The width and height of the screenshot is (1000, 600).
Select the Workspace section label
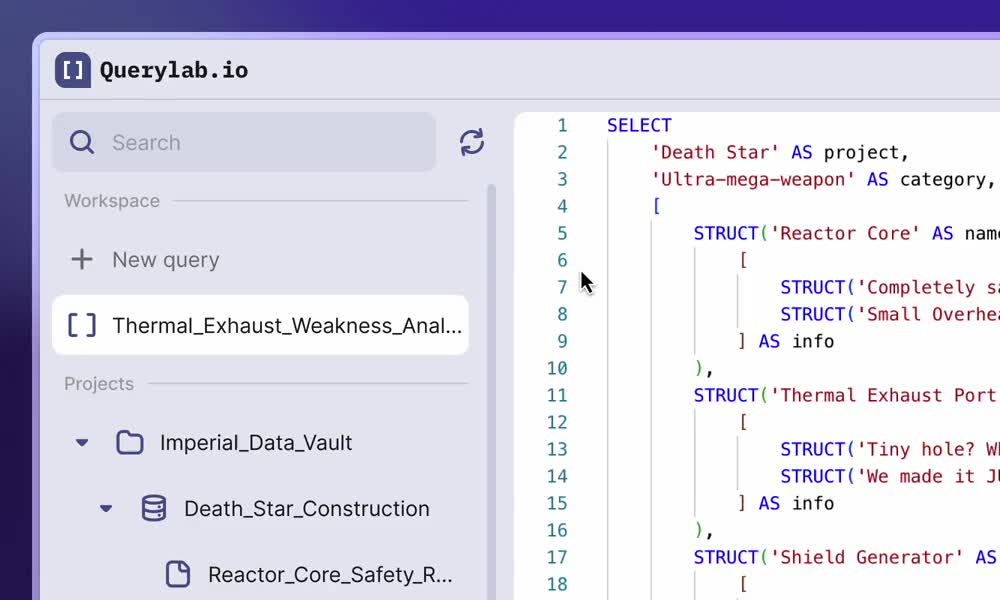(112, 200)
